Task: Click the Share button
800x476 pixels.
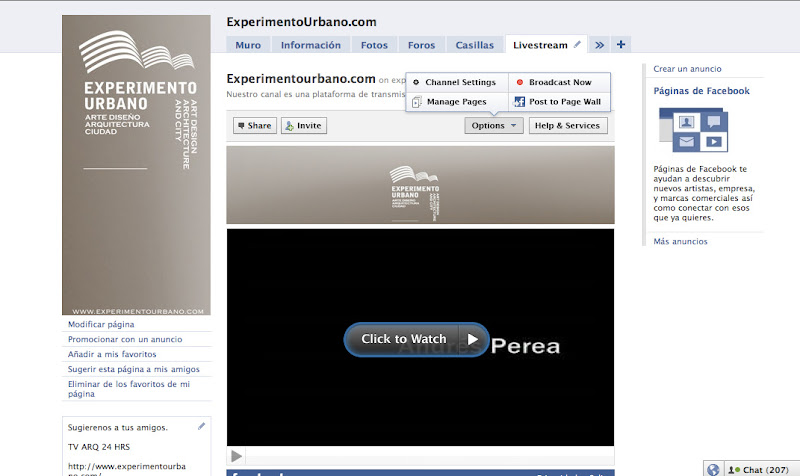Action: (x=255, y=126)
